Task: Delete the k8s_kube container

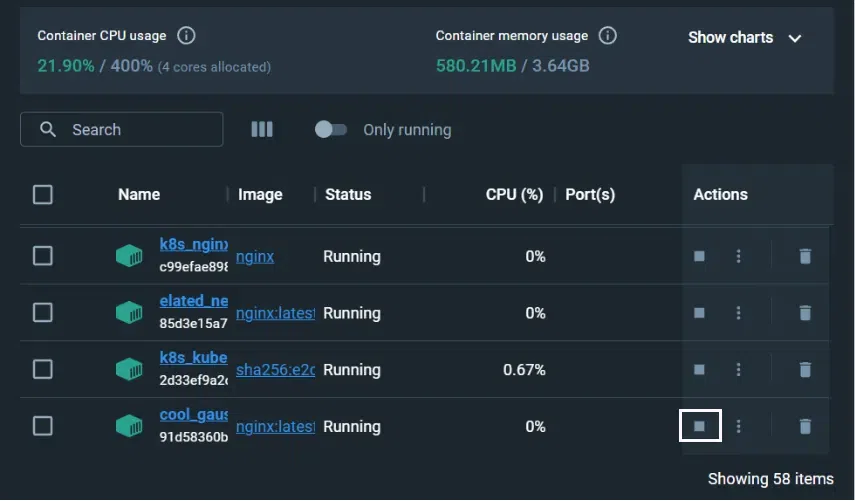Action: click(805, 370)
